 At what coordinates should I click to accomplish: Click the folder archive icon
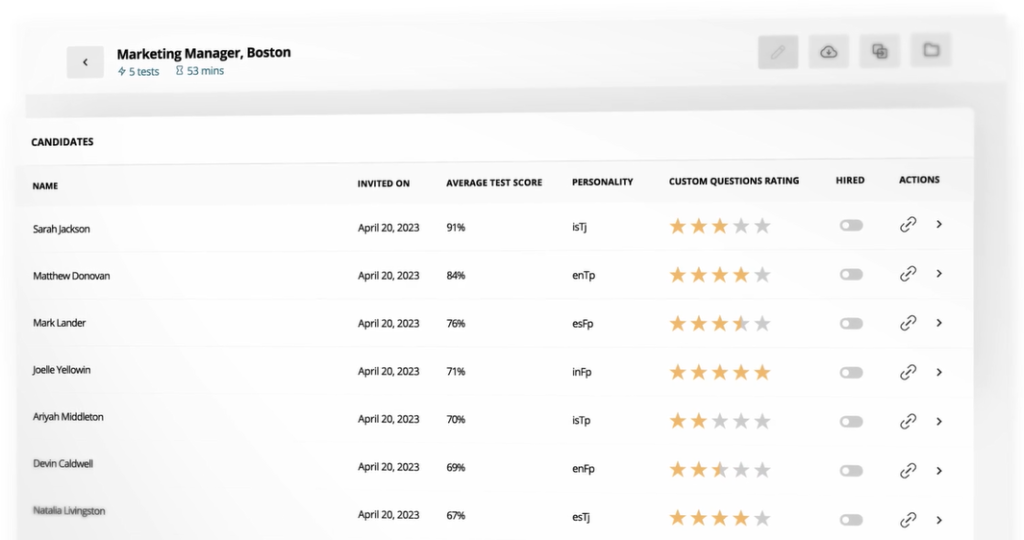click(931, 50)
